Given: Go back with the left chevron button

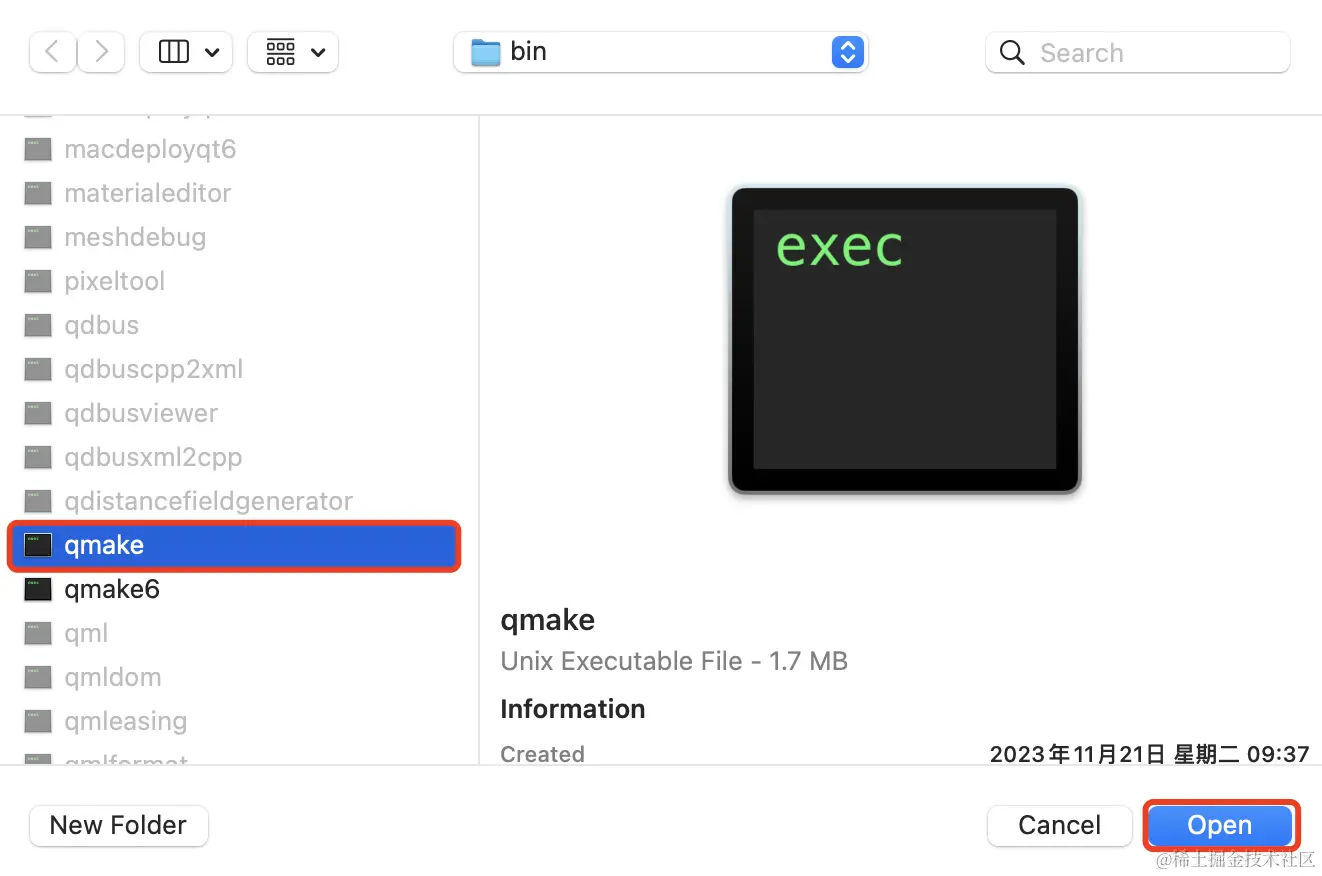Looking at the screenshot, I should (53, 52).
